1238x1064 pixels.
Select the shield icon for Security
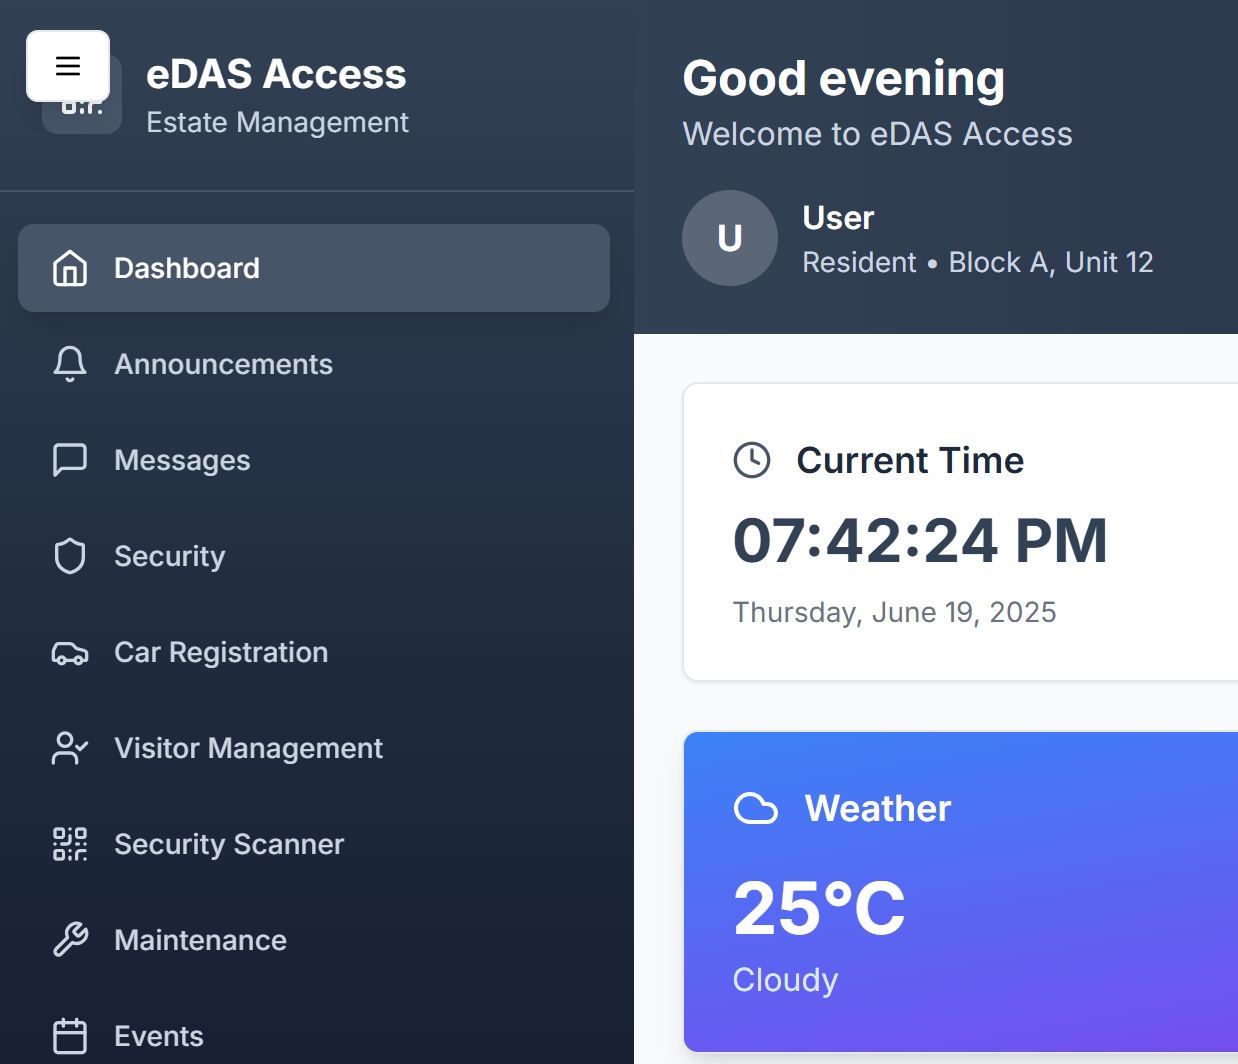(69, 556)
